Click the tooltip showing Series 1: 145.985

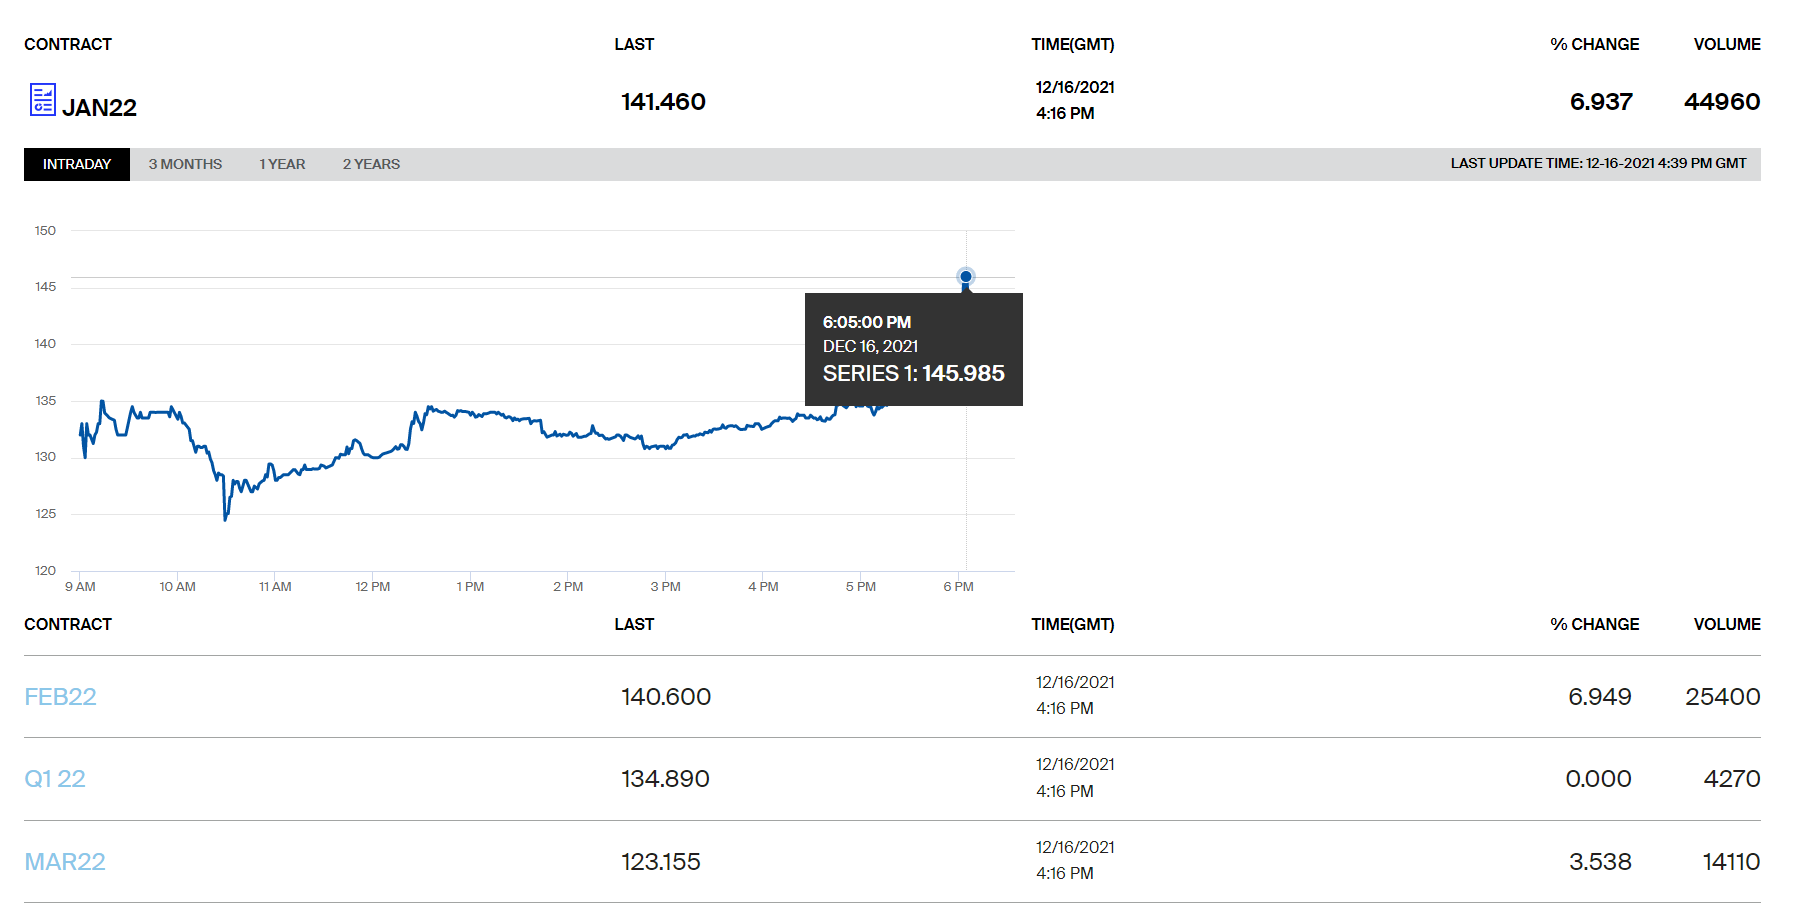(x=913, y=349)
